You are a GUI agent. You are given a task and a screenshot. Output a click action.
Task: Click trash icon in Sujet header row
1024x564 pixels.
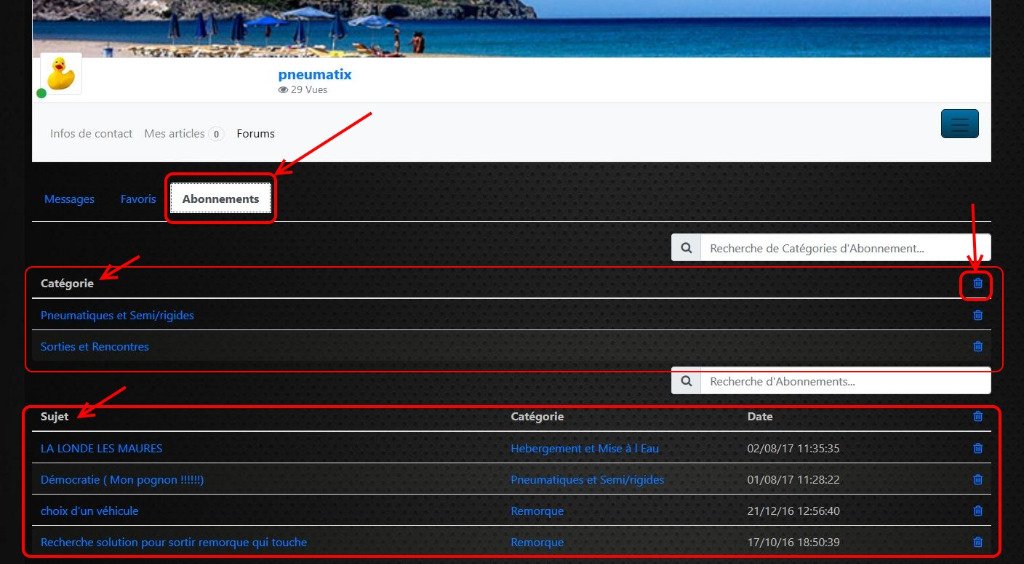(978, 417)
